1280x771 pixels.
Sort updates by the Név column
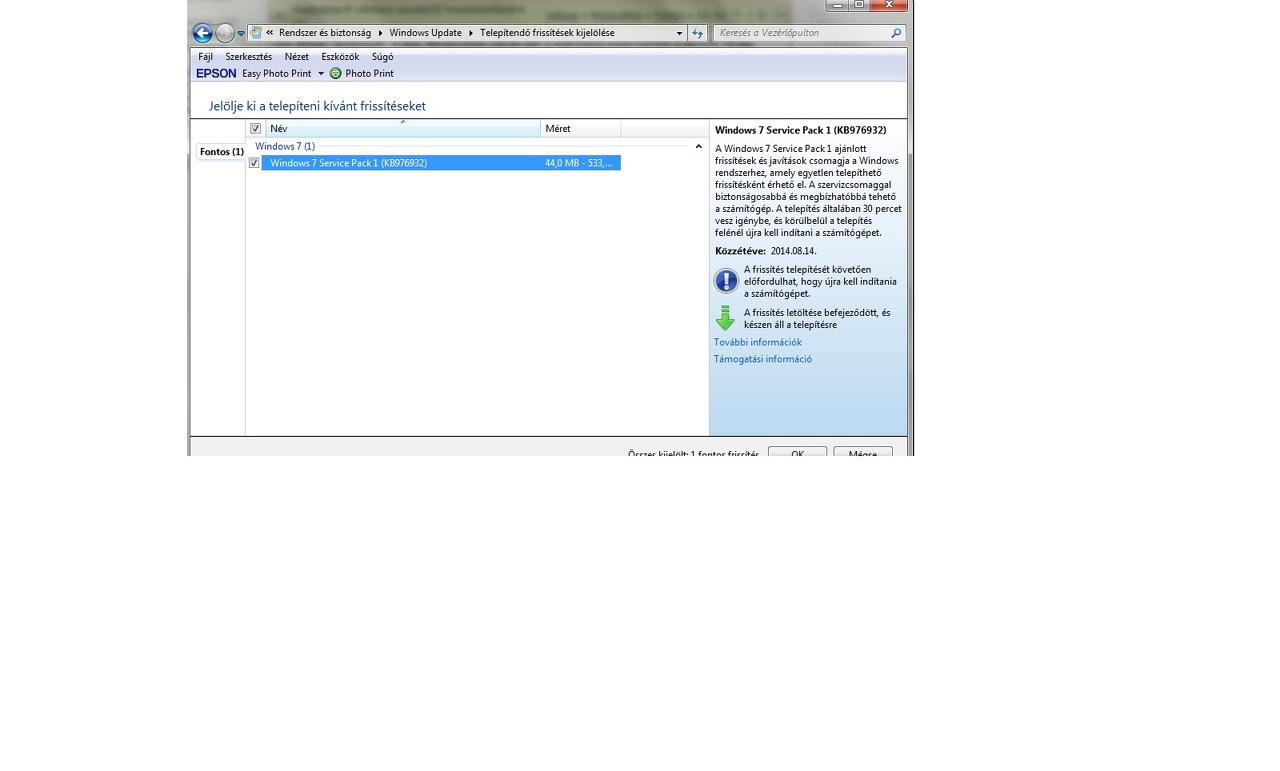(403, 129)
